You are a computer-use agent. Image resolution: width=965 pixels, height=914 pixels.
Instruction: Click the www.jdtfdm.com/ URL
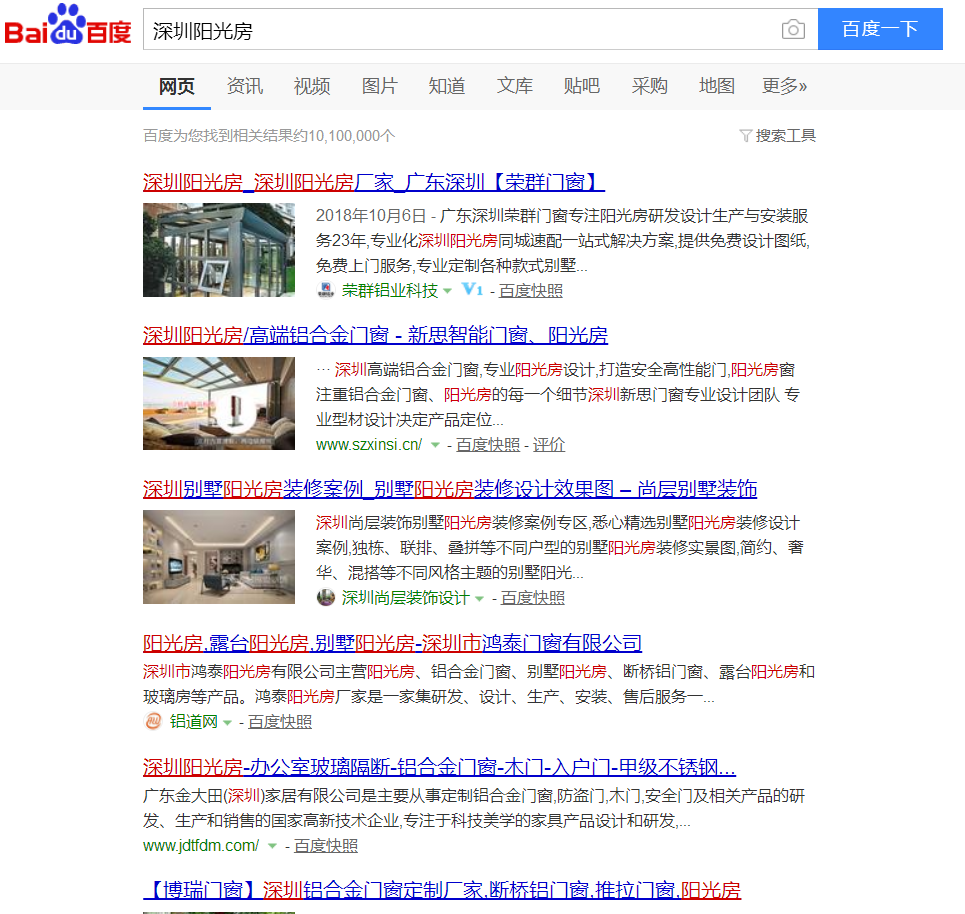pyautogui.click(x=201, y=846)
